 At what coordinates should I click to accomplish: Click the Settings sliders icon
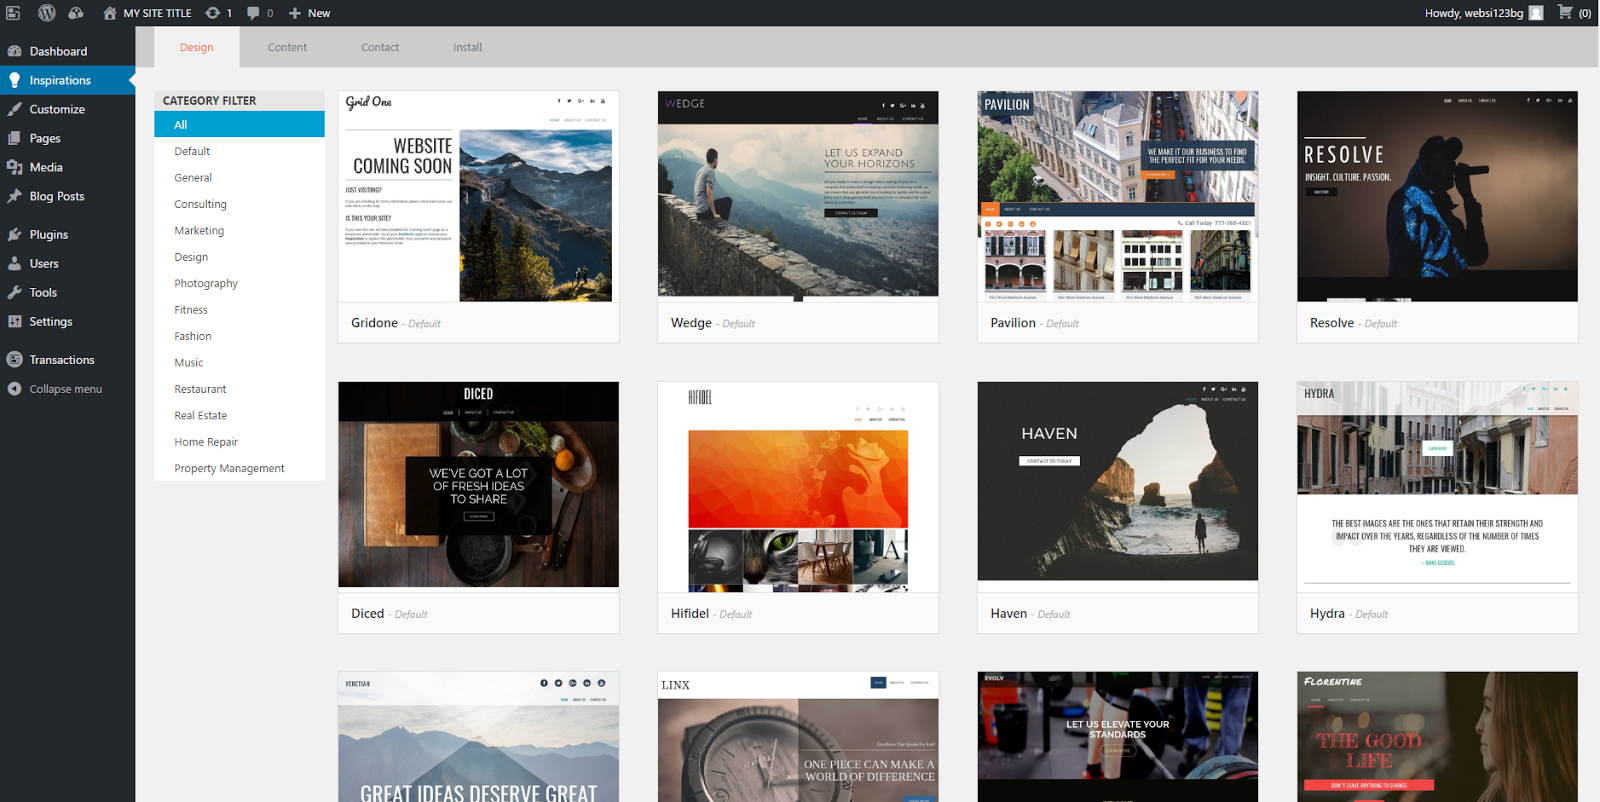coord(15,321)
